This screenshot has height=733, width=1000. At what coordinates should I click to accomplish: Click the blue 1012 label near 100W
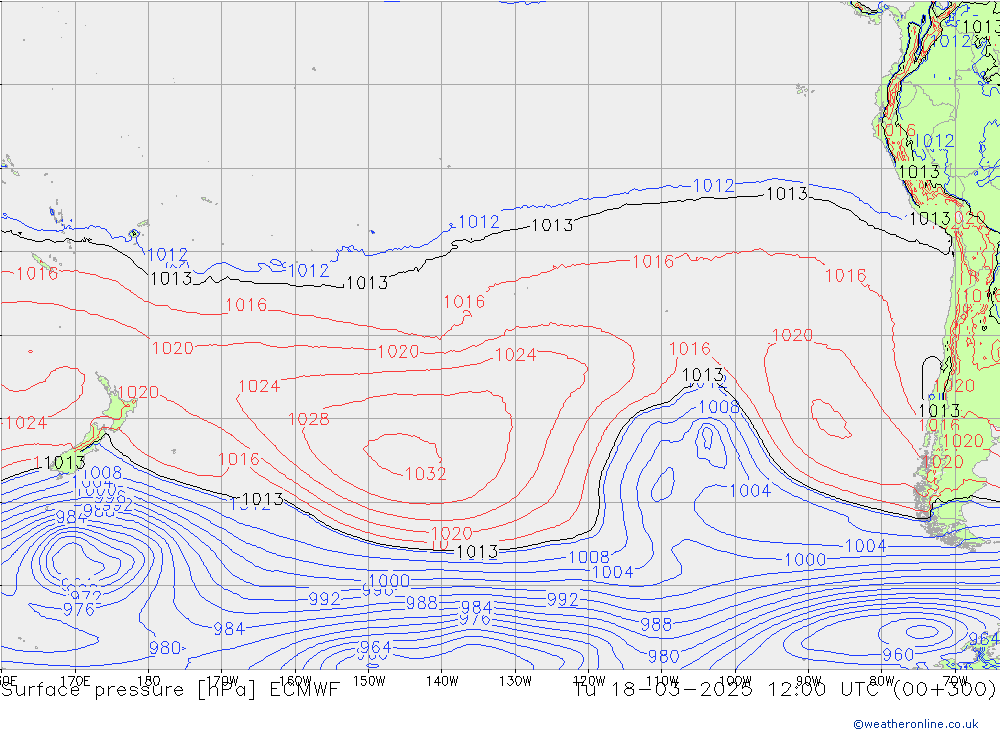click(x=714, y=186)
